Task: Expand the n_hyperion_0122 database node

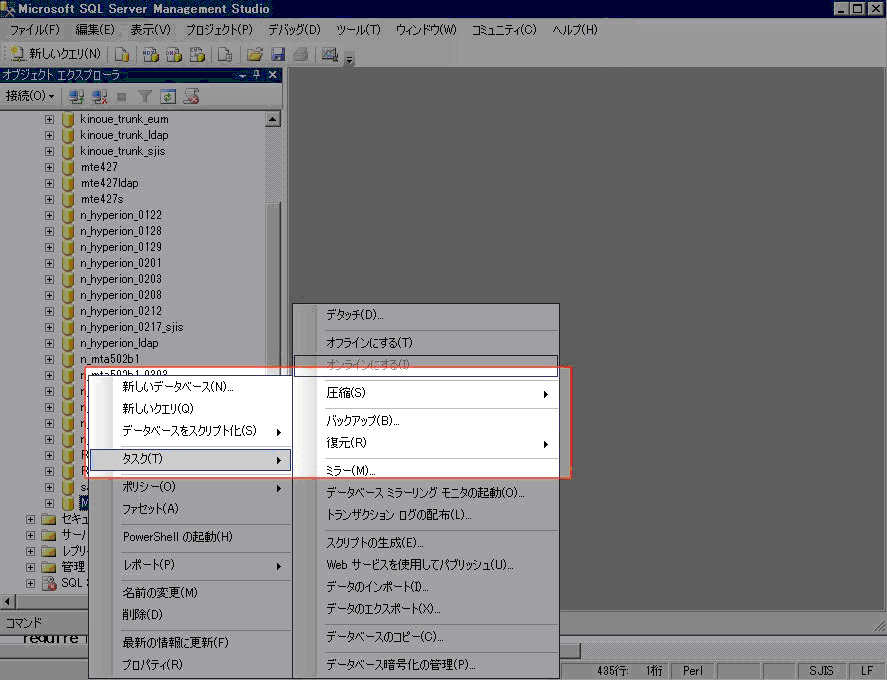Action: pos(49,216)
